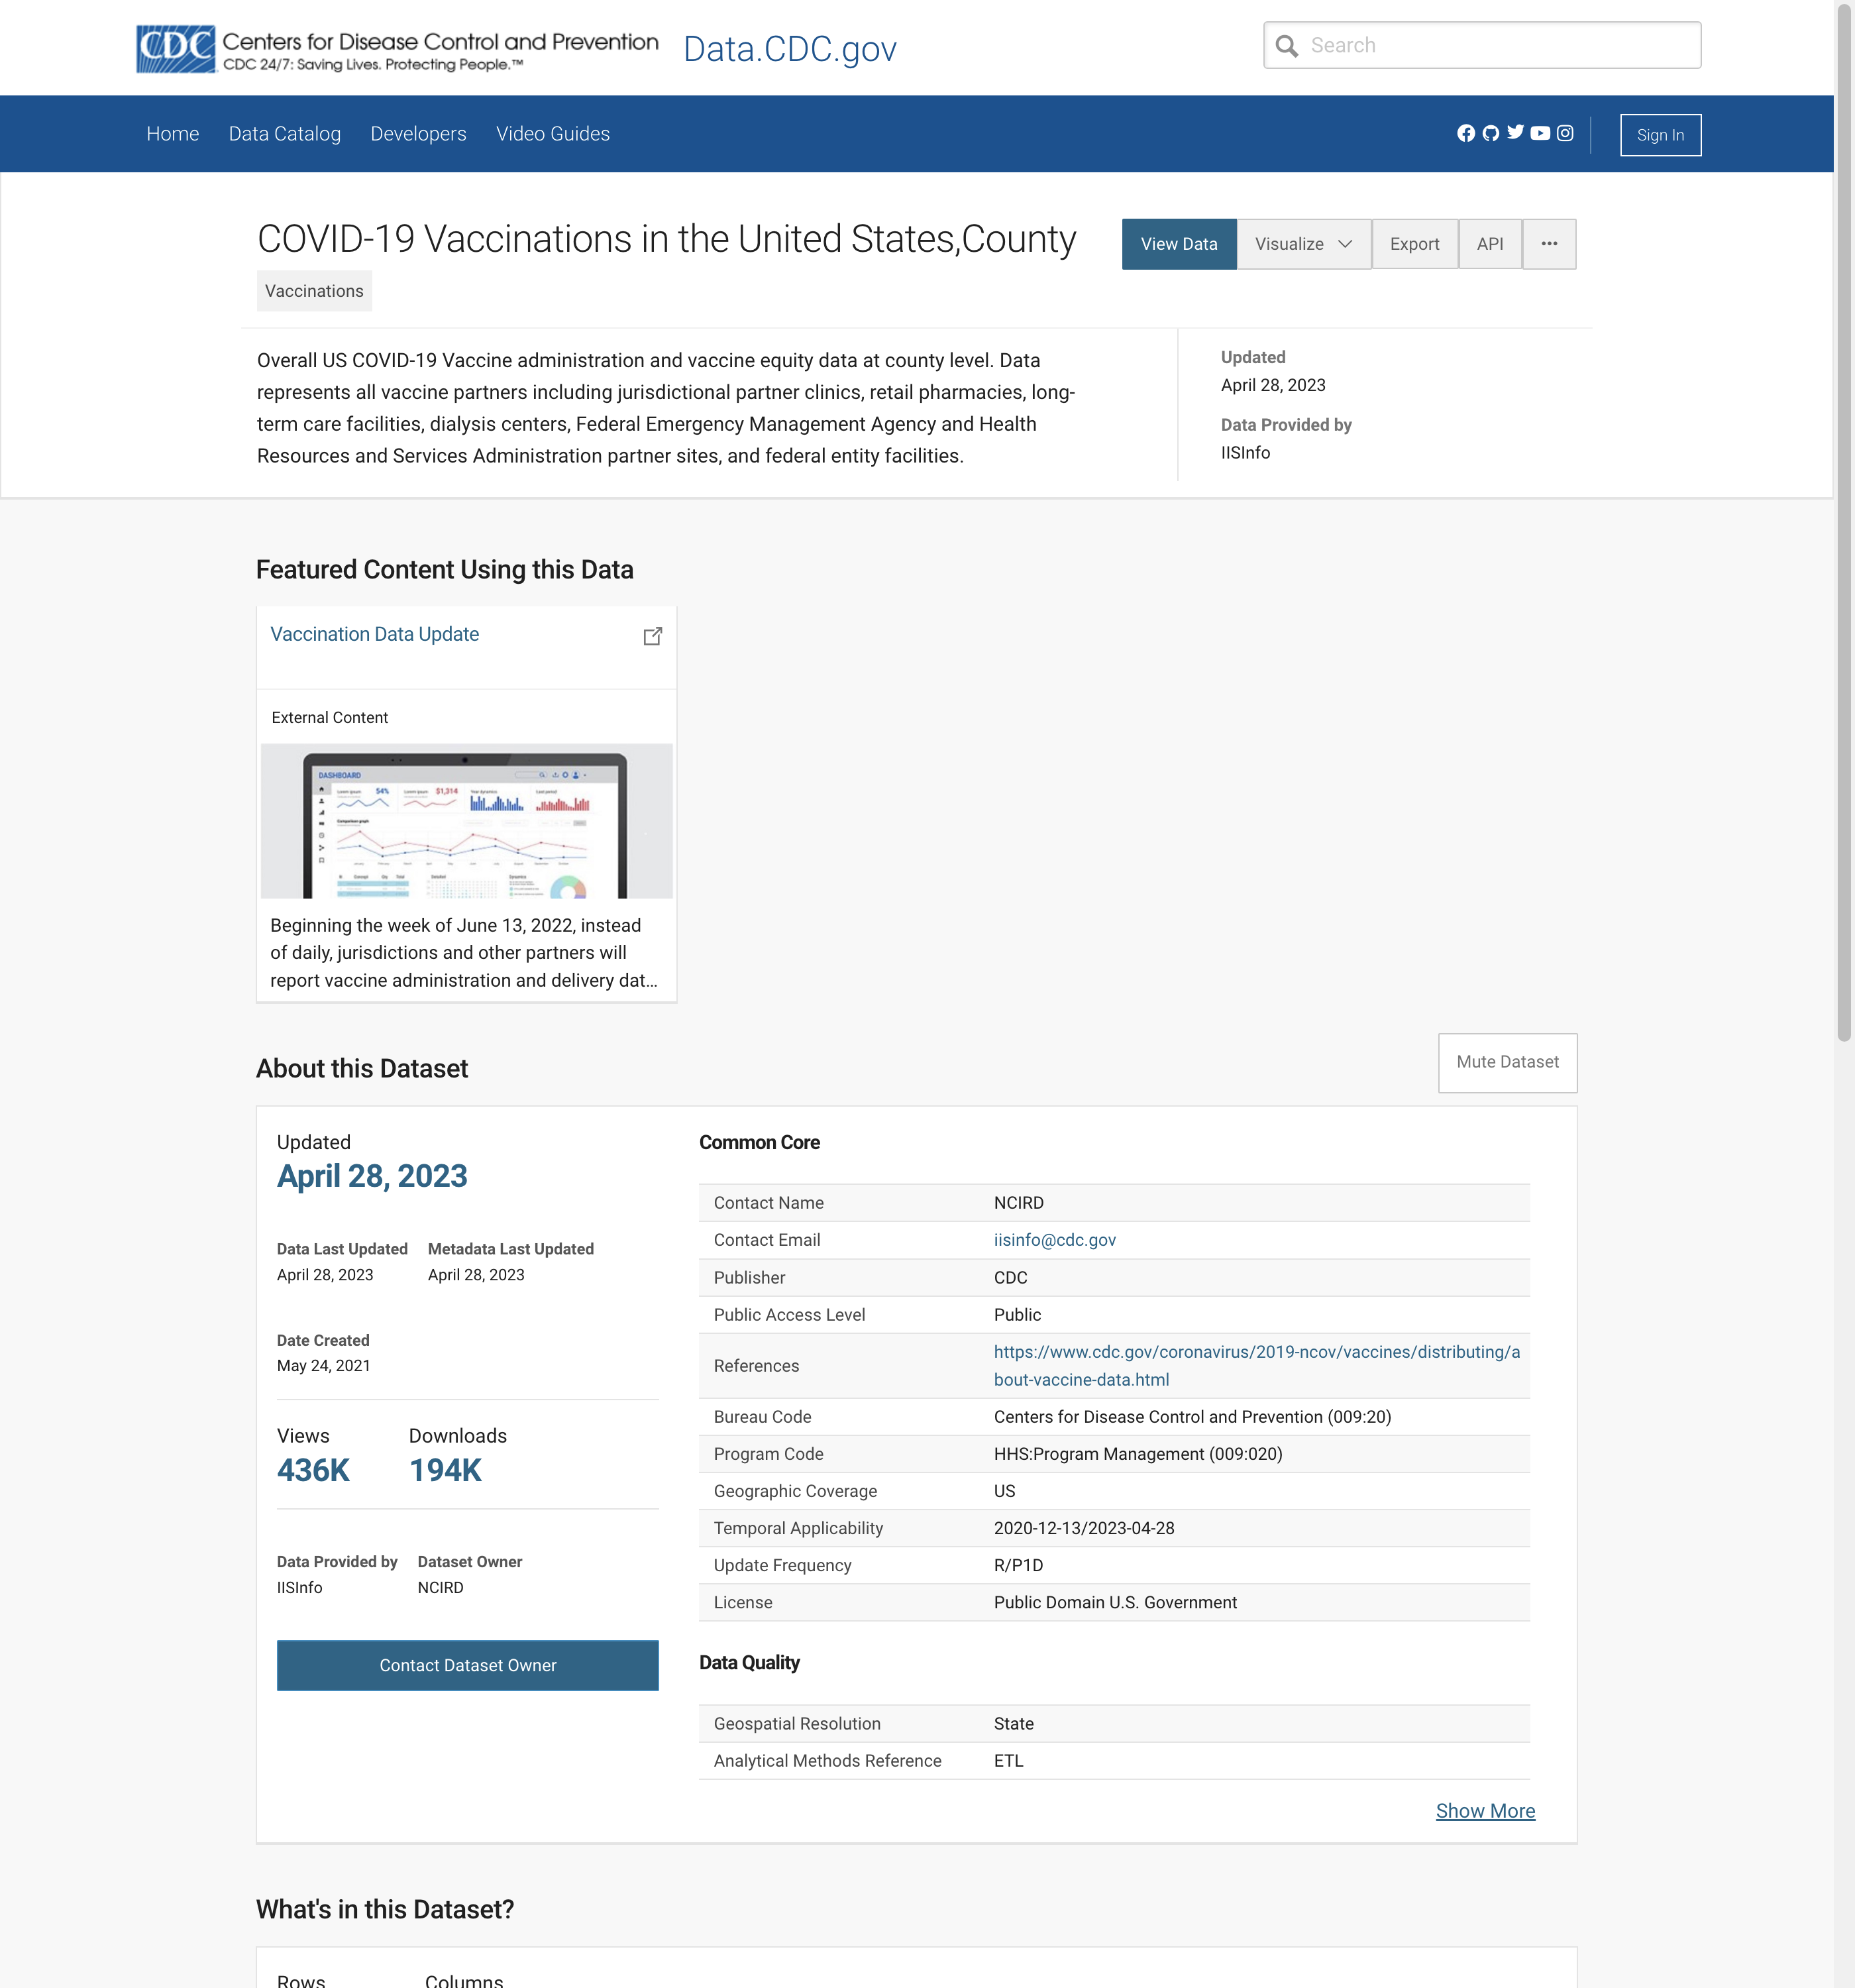Open the Developers navigation item
This screenshot has height=1988, width=1855.
point(418,134)
